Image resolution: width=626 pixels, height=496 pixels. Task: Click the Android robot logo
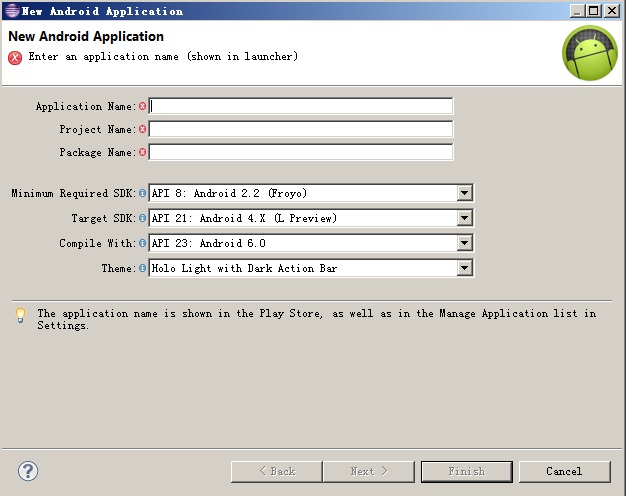coord(590,53)
